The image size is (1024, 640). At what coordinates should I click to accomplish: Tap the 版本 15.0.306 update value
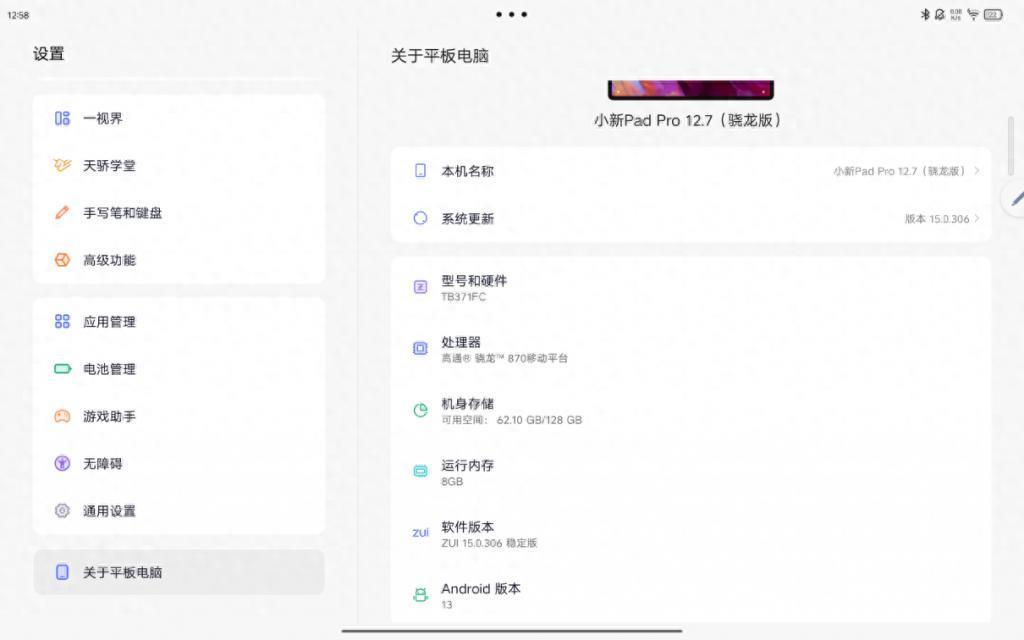[x=936, y=219]
